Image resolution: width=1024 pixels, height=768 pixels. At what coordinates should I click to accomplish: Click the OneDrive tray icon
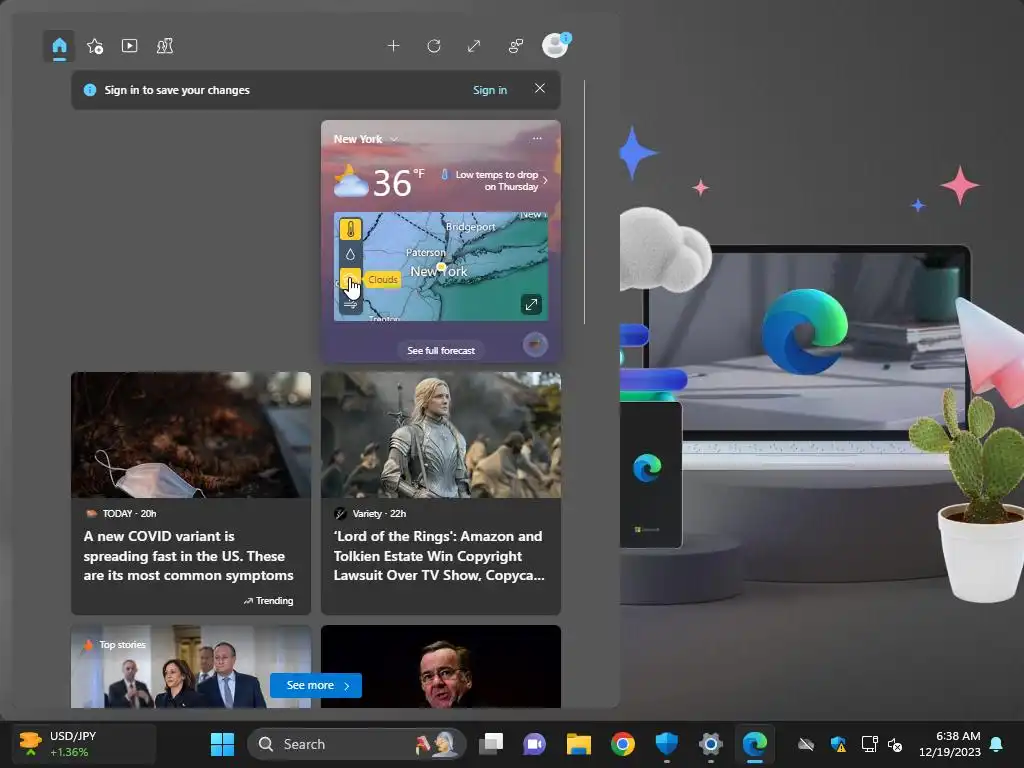tap(806, 744)
